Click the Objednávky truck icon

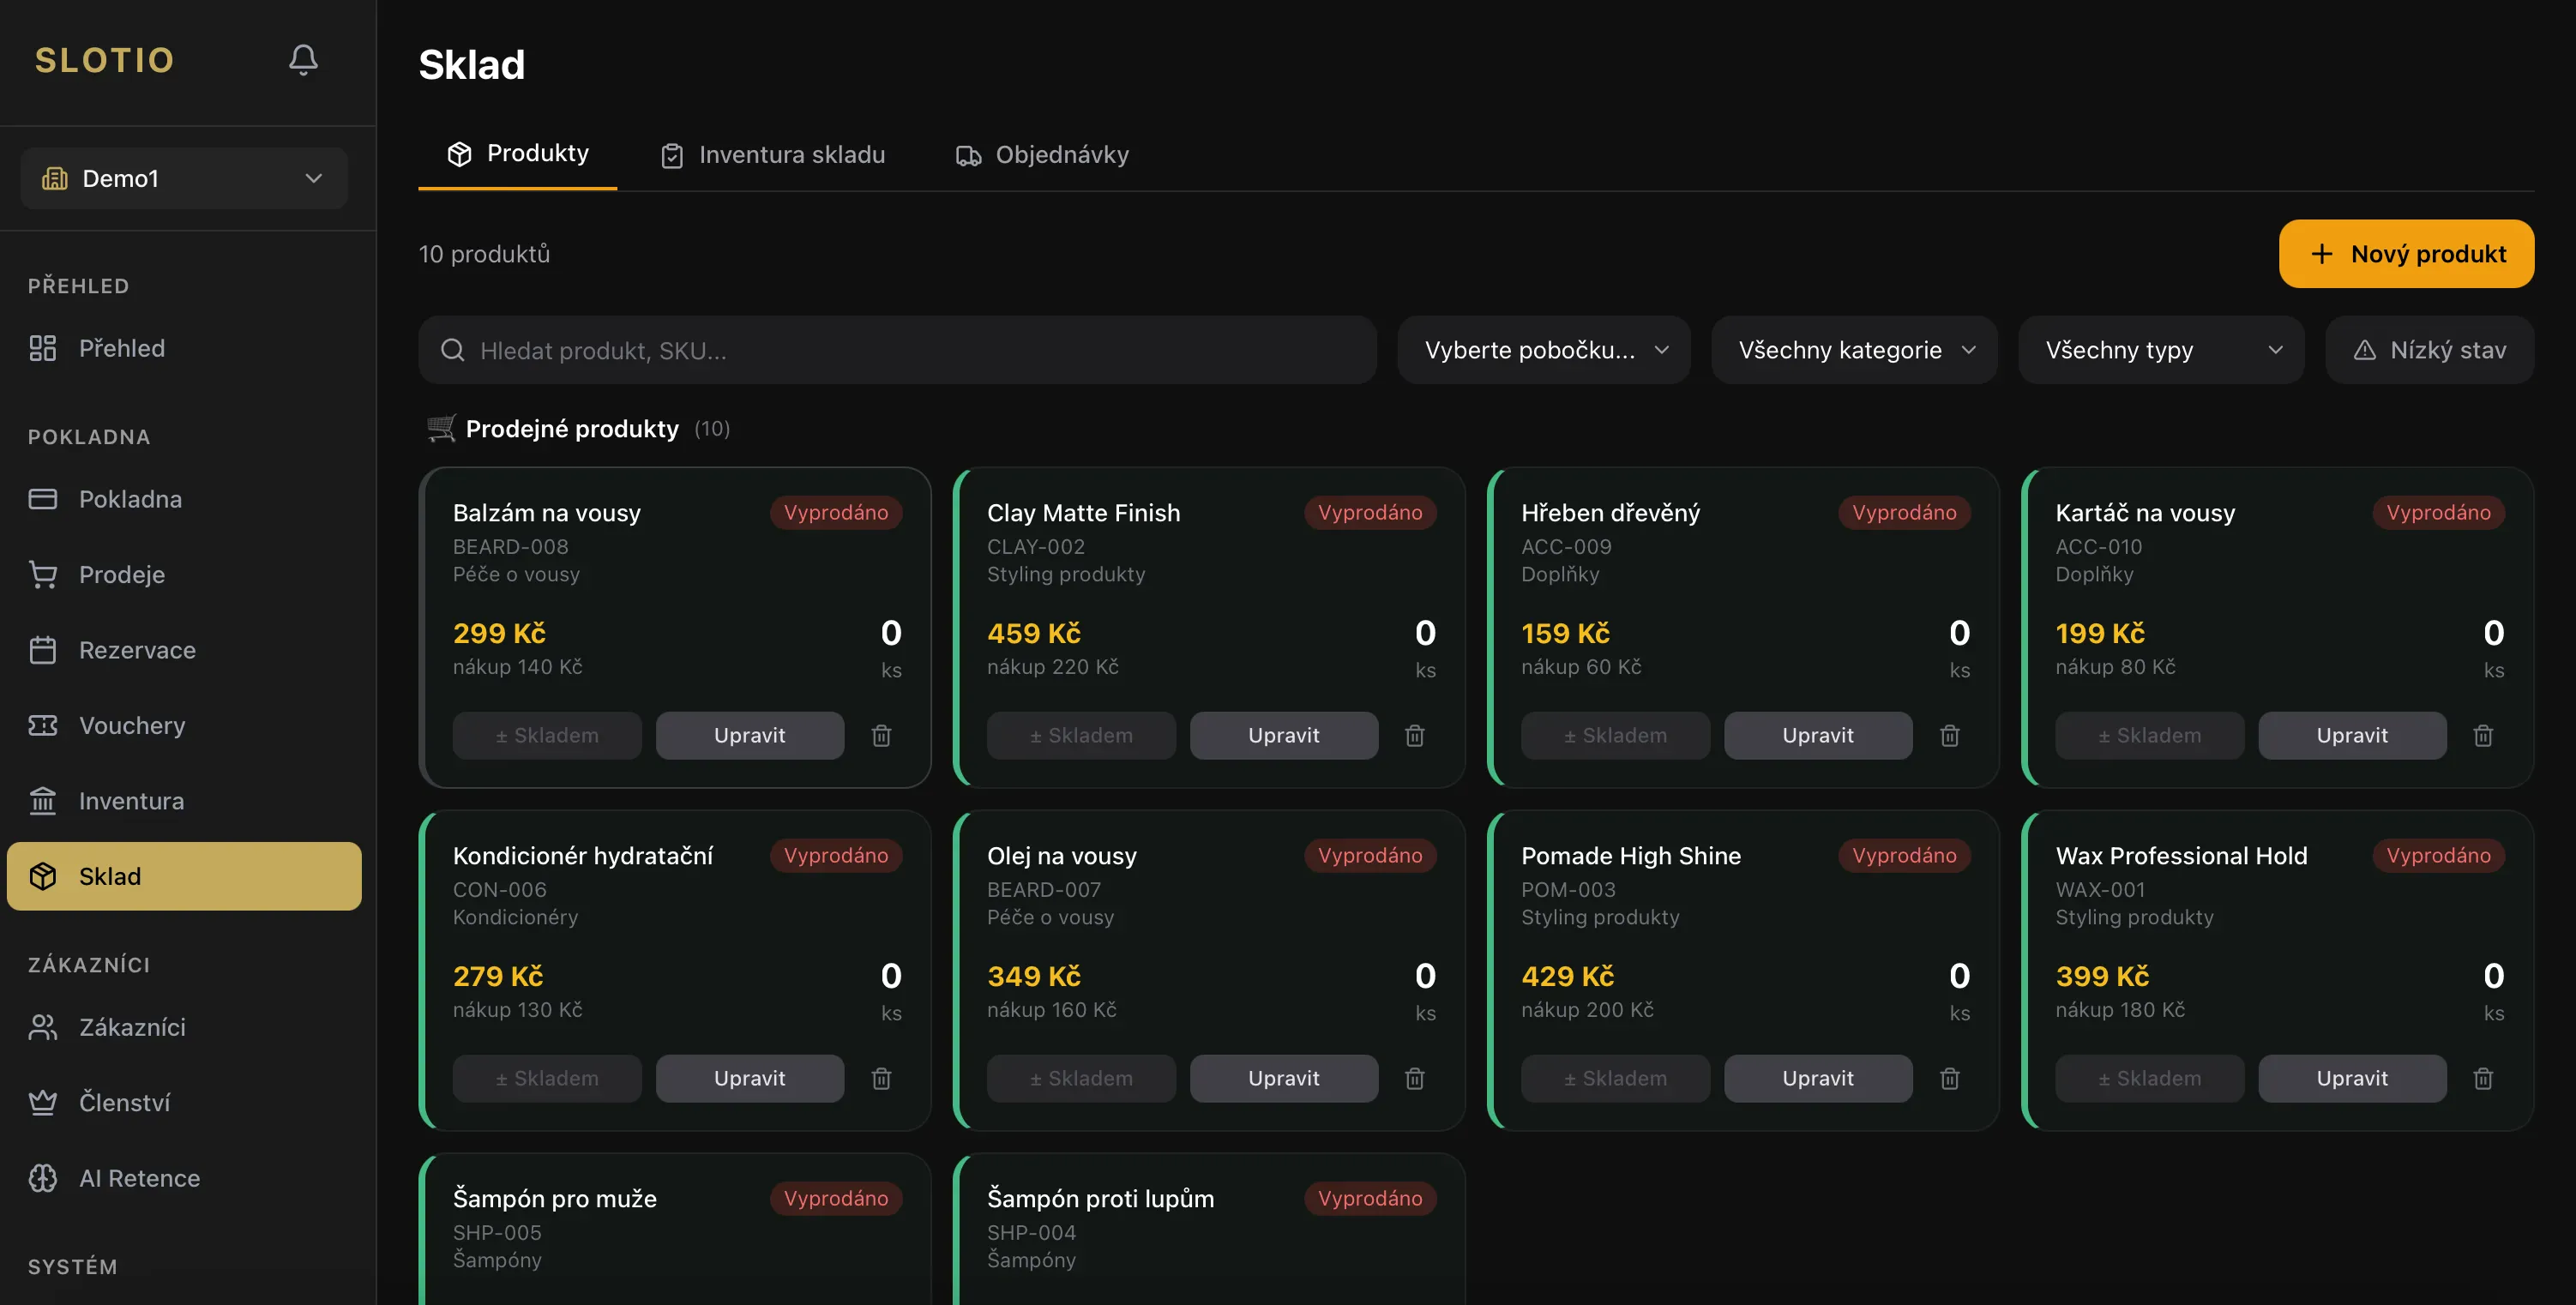click(968, 155)
